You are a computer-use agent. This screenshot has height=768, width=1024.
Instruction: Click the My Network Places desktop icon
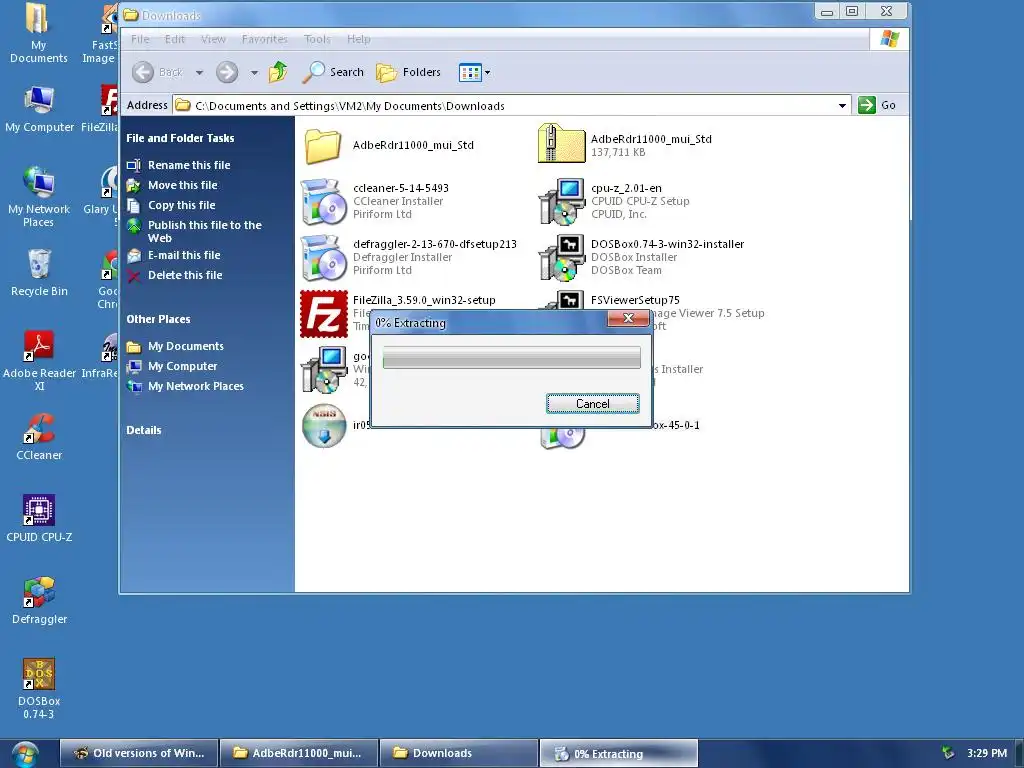(x=39, y=182)
